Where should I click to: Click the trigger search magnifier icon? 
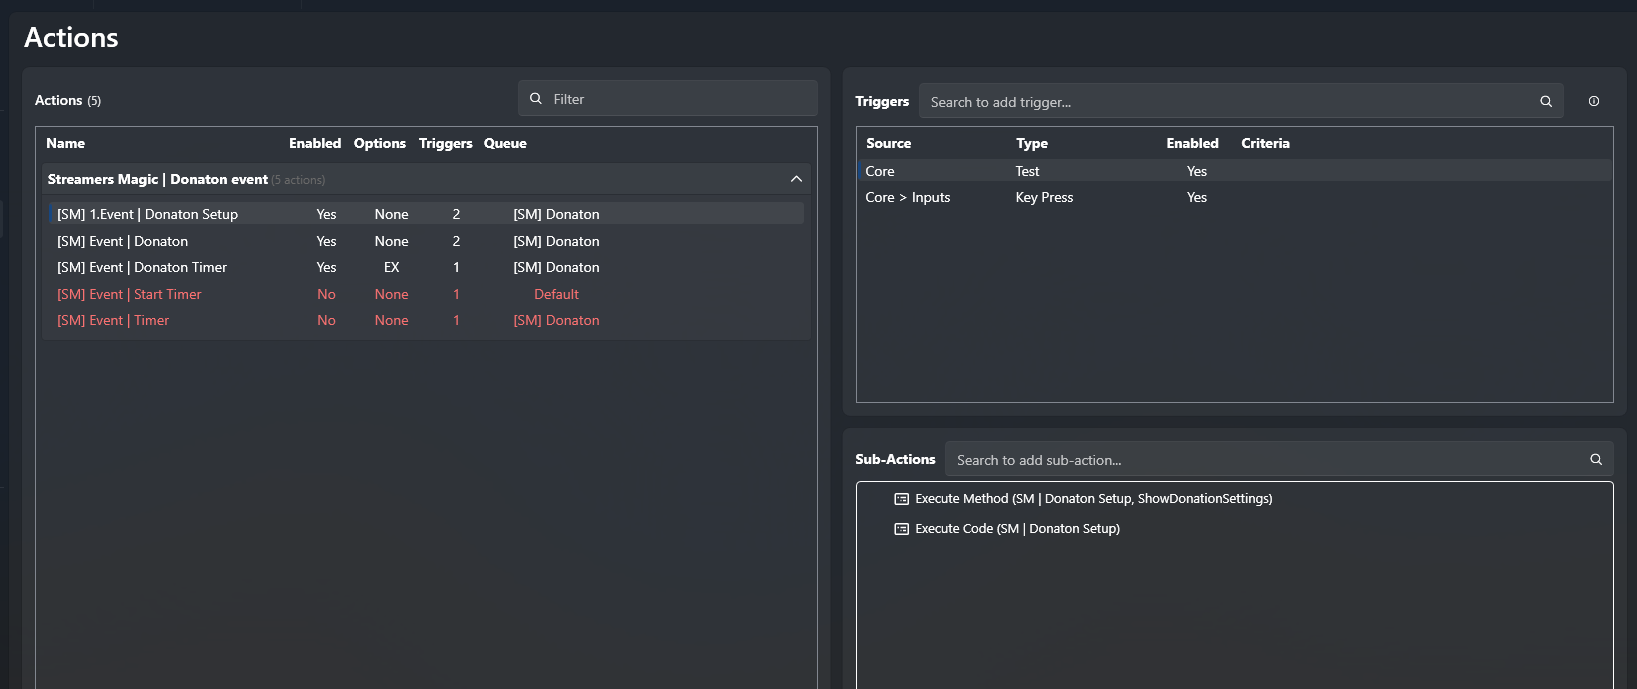point(1545,102)
